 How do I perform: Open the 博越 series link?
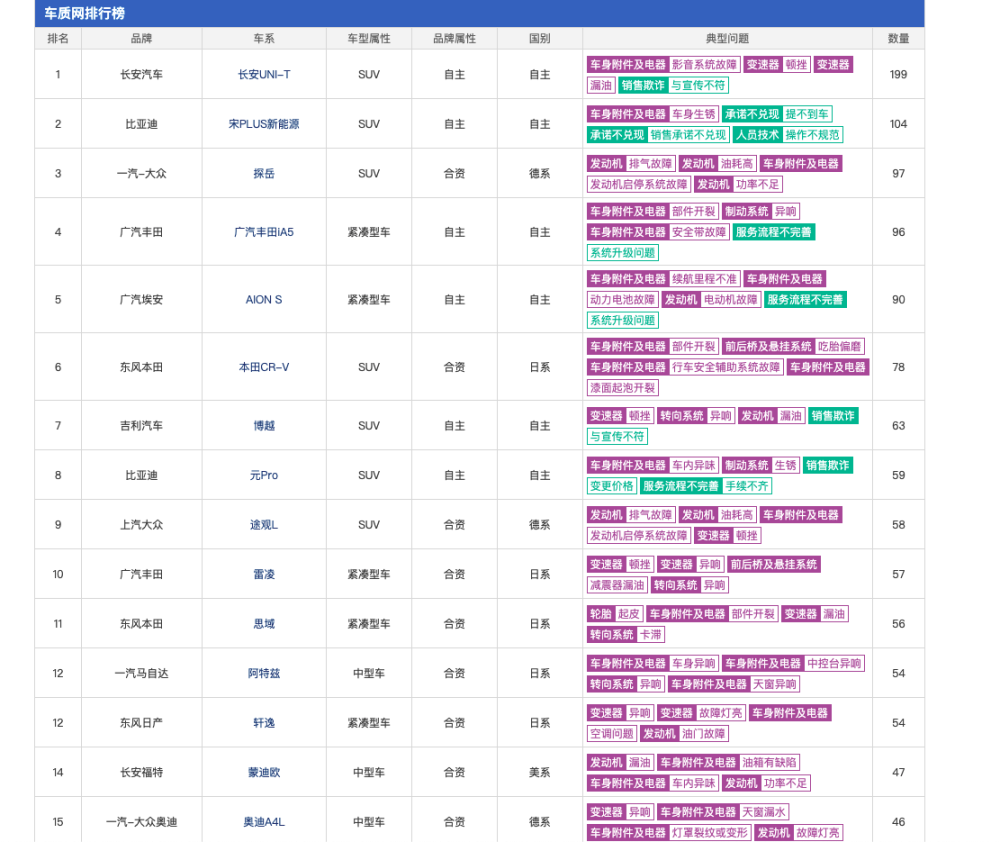point(264,426)
